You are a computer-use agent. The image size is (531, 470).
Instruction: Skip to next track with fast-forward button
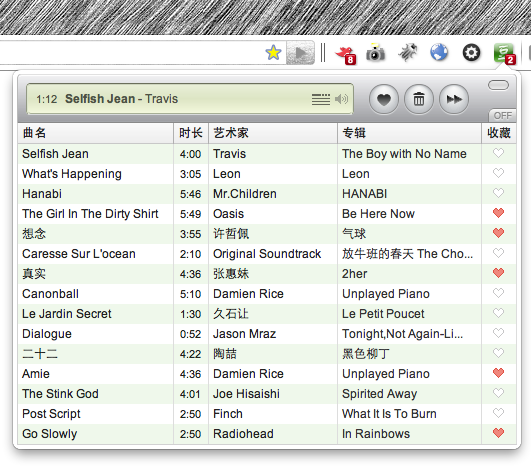454,99
